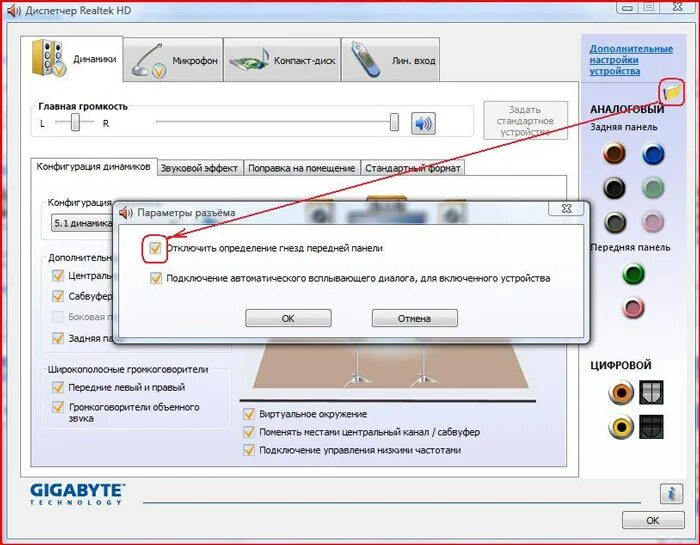Click the yellow coaxial digital jack
Image resolution: width=700 pixels, height=545 pixels.
(621, 427)
